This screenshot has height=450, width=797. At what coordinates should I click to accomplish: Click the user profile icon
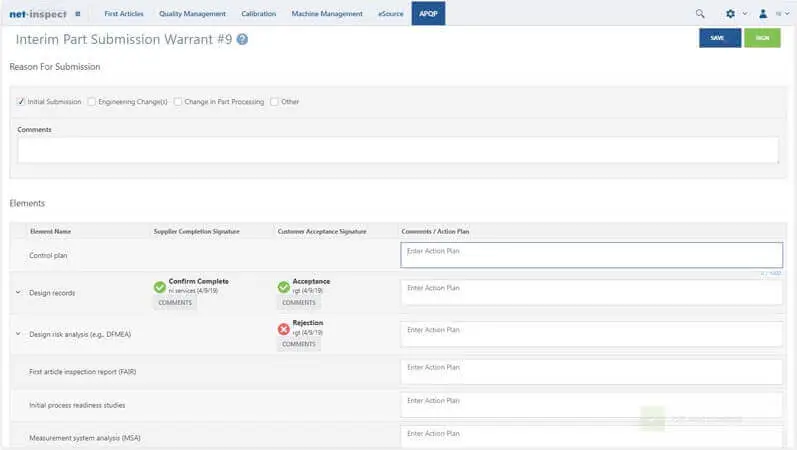[x=763, y=14]
